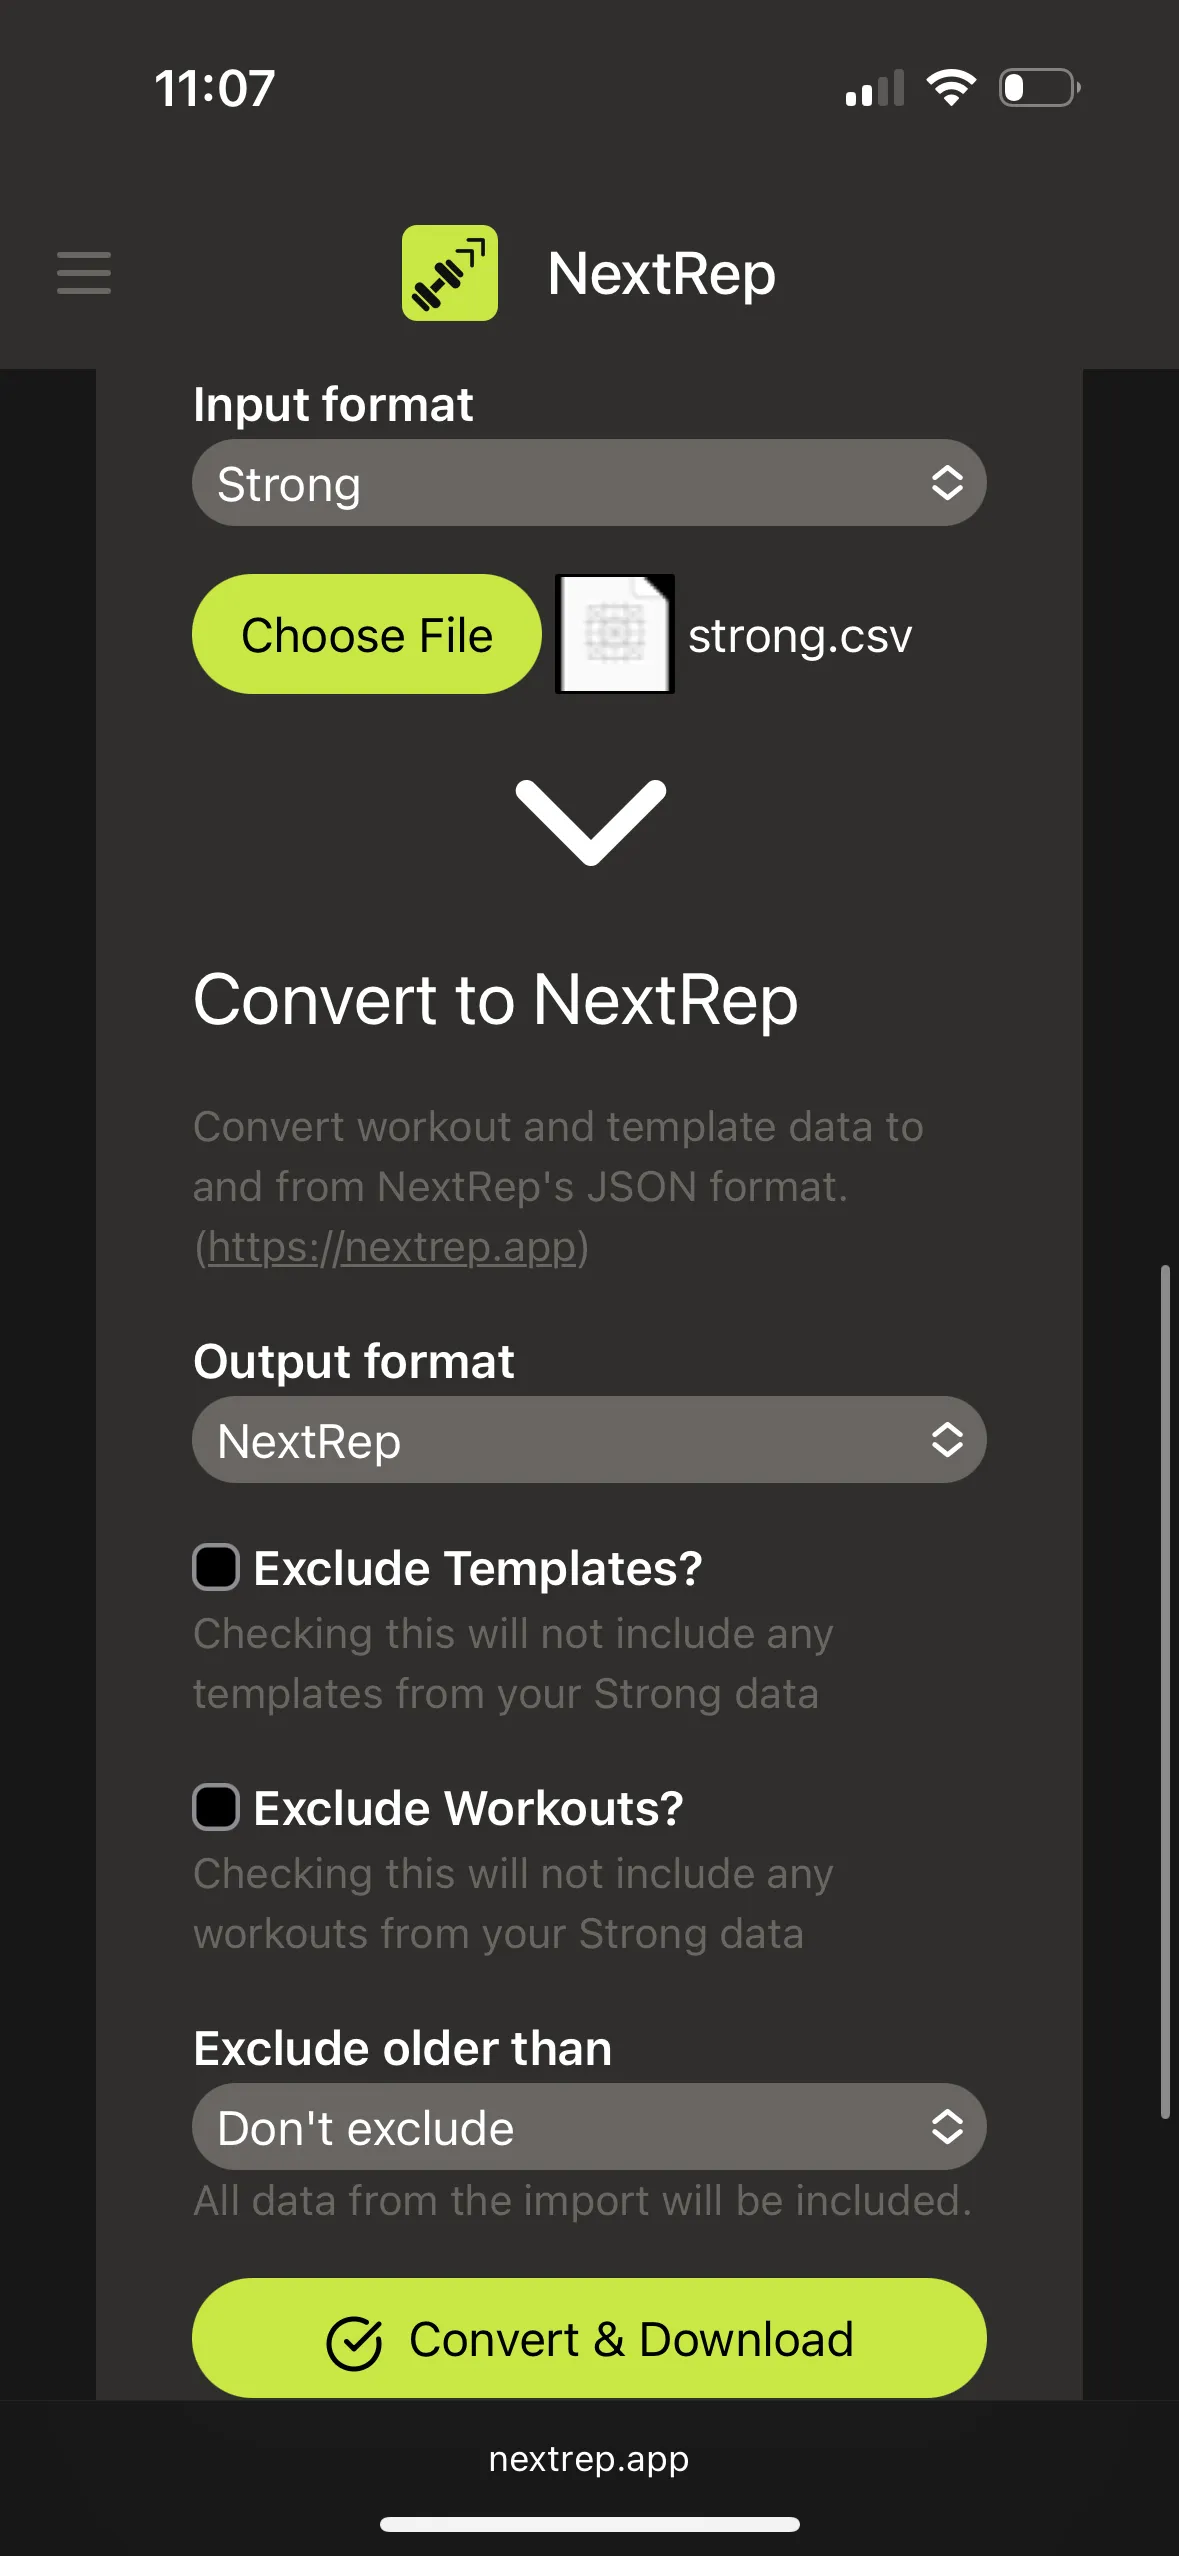Image resolution: width=1179 pixels, height=2556 pixels.
Task: Open the Input format Strong dropdown
Action: [589, 483]
